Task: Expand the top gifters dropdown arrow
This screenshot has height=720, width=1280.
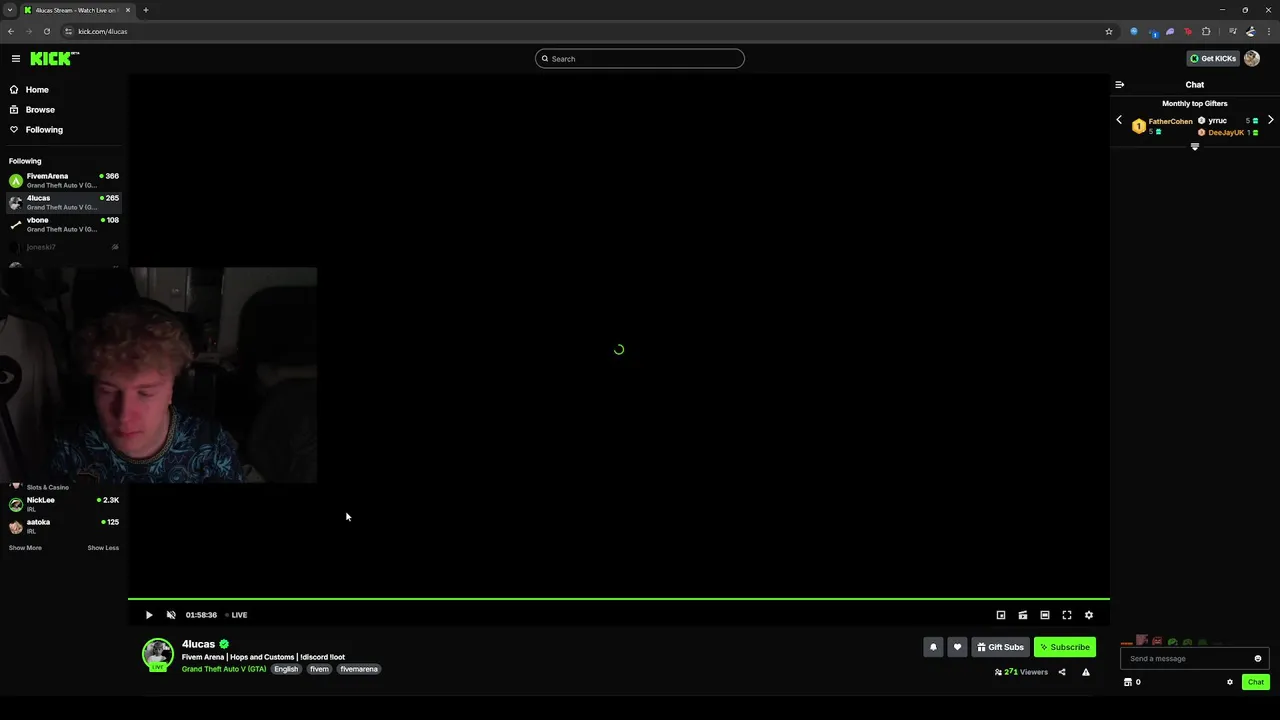Action: pos(1194,147)
